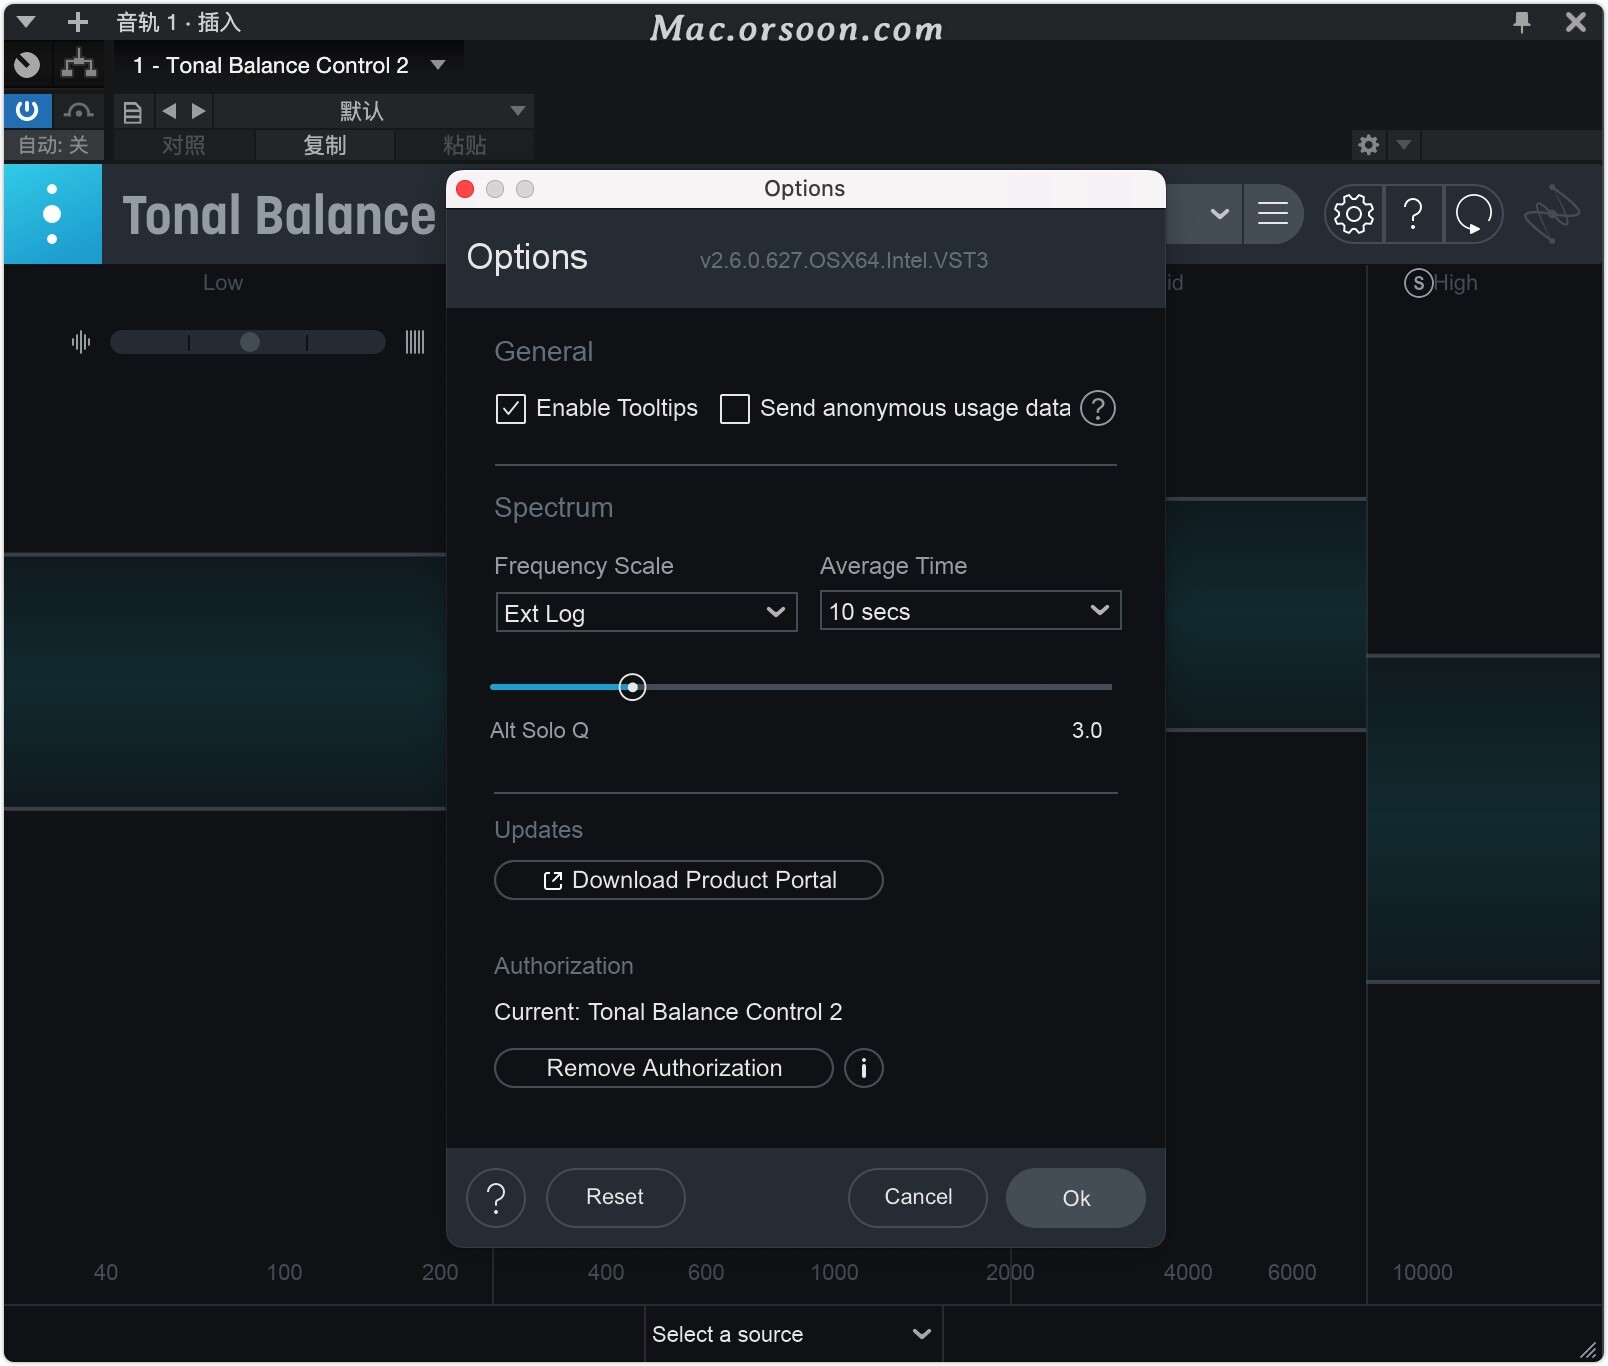The height and width of the screenshot is (1366, 1608).
Task: Click help icon beside anonymous usage data
Action: coord(1098,408)
